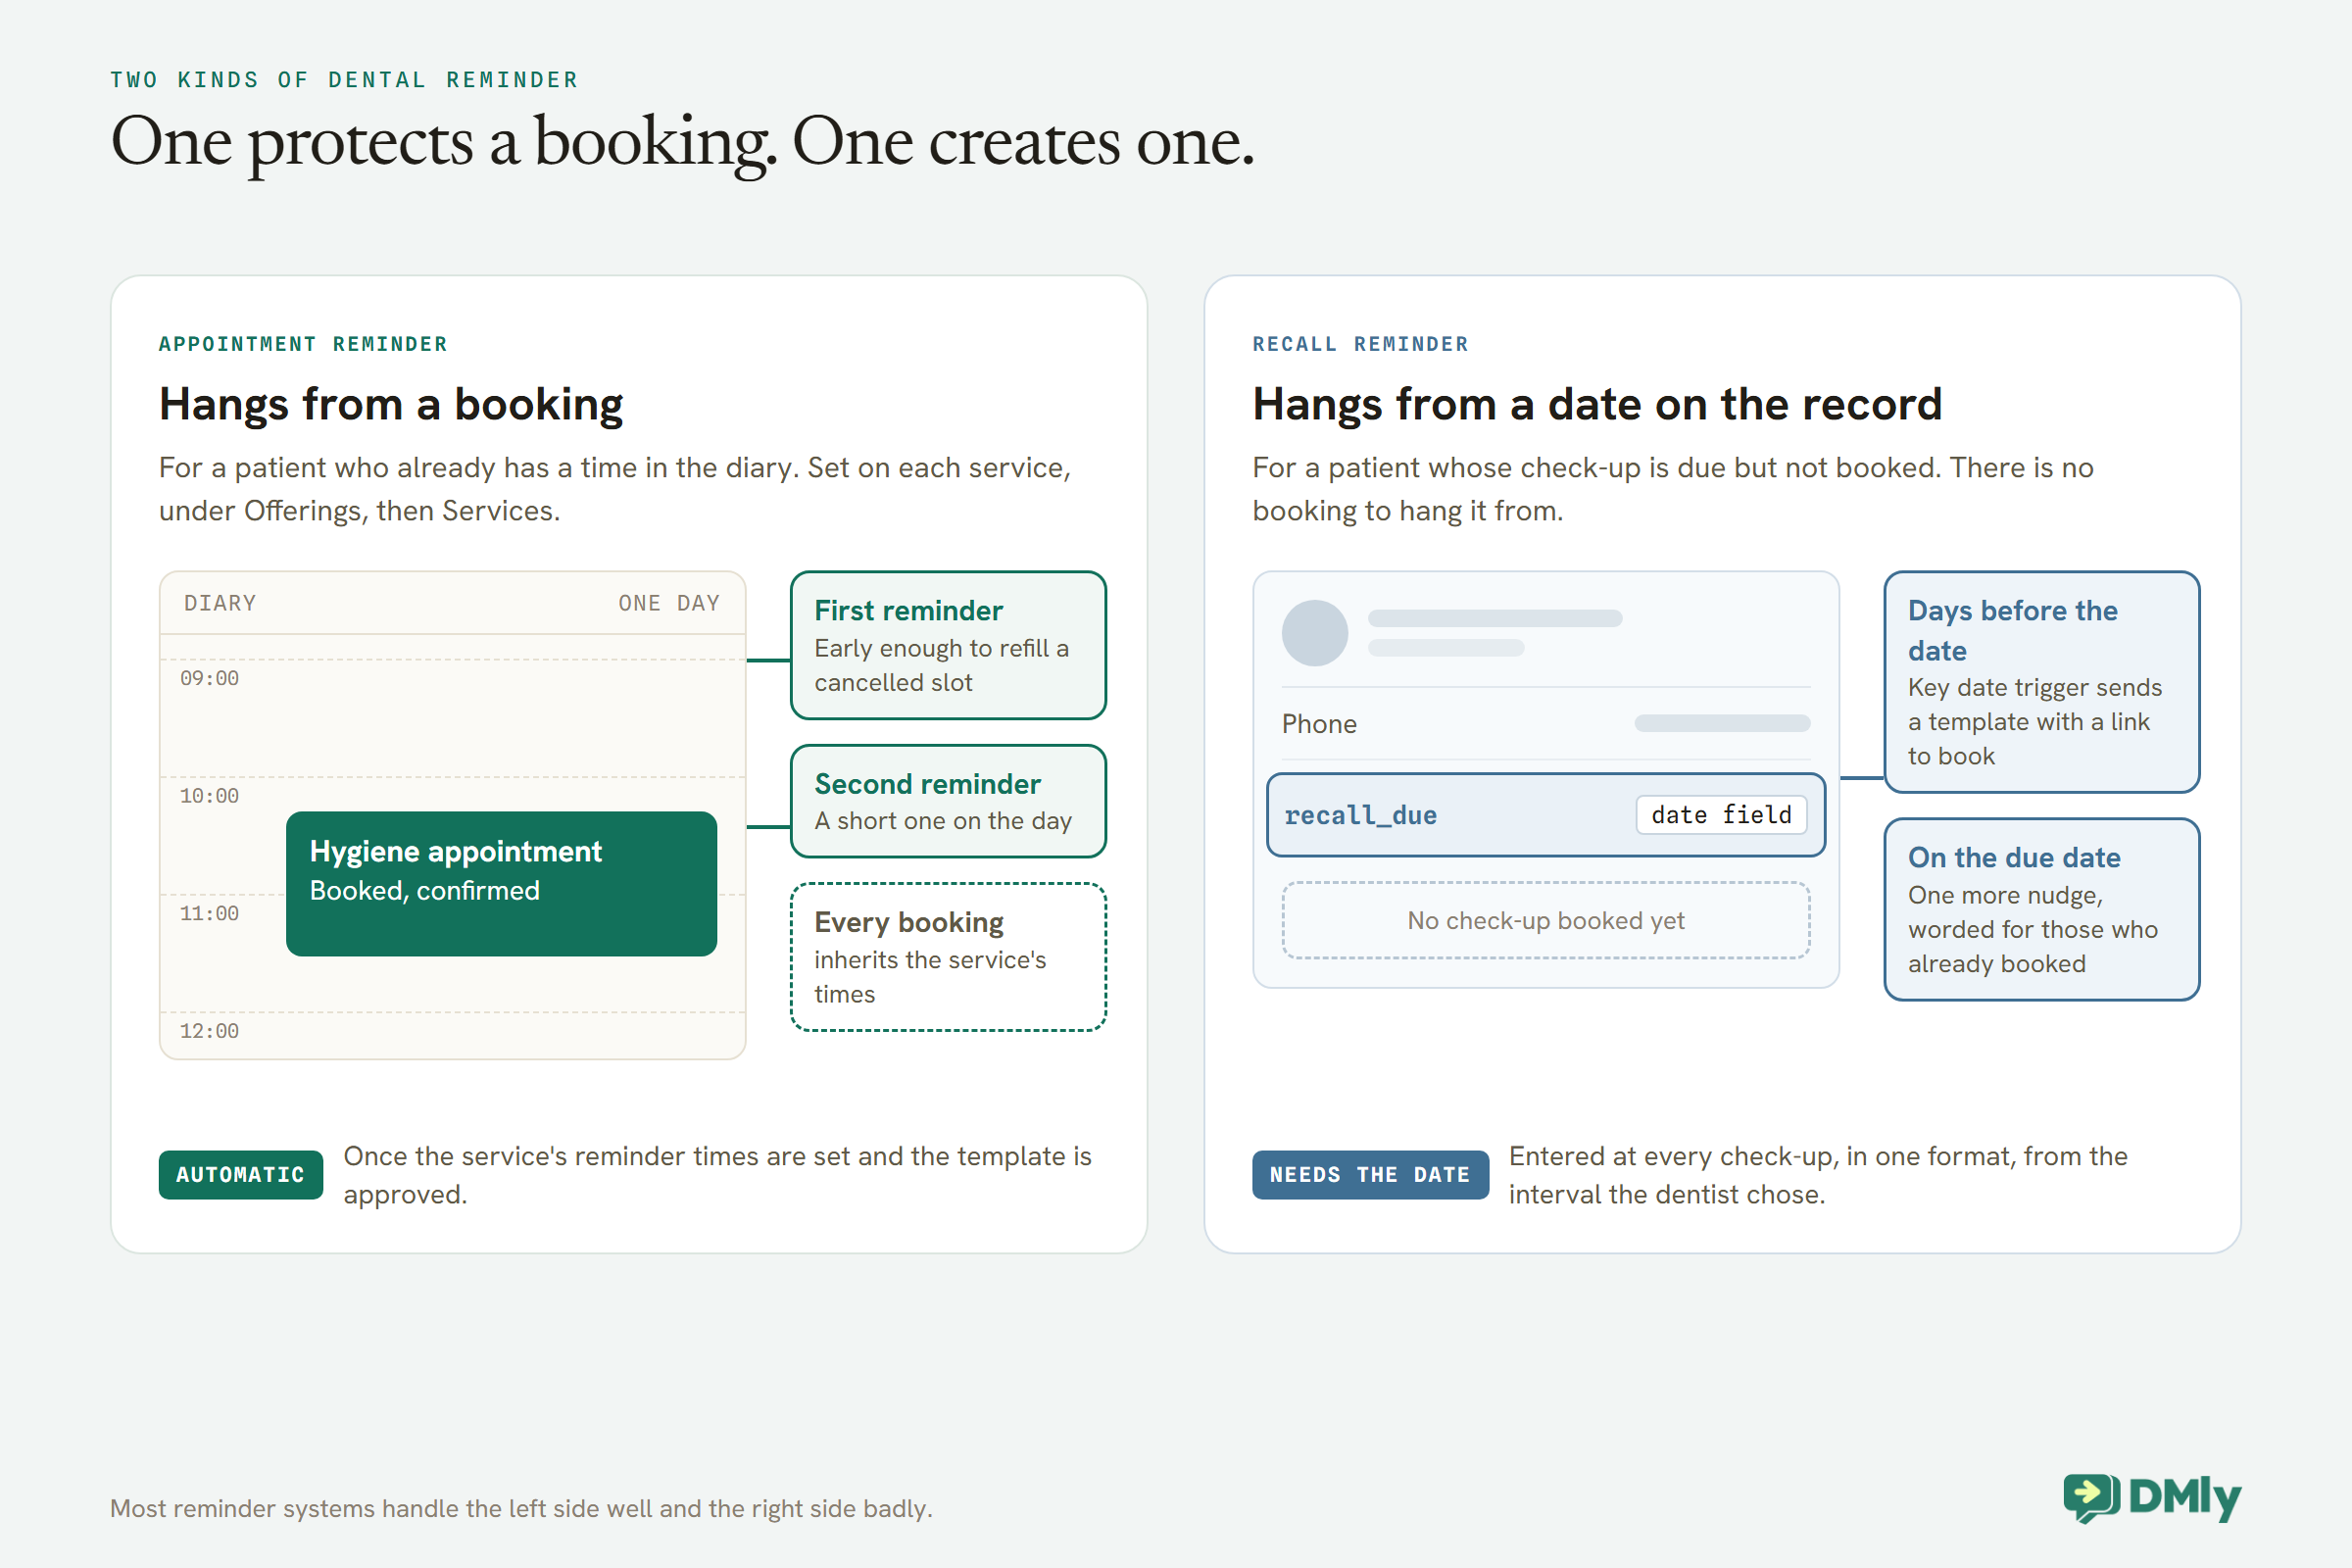The image size is (2352, 1568).
Task: Click the 10:00 time slot label
Action: pyautogui.click(x=209, y=796)
